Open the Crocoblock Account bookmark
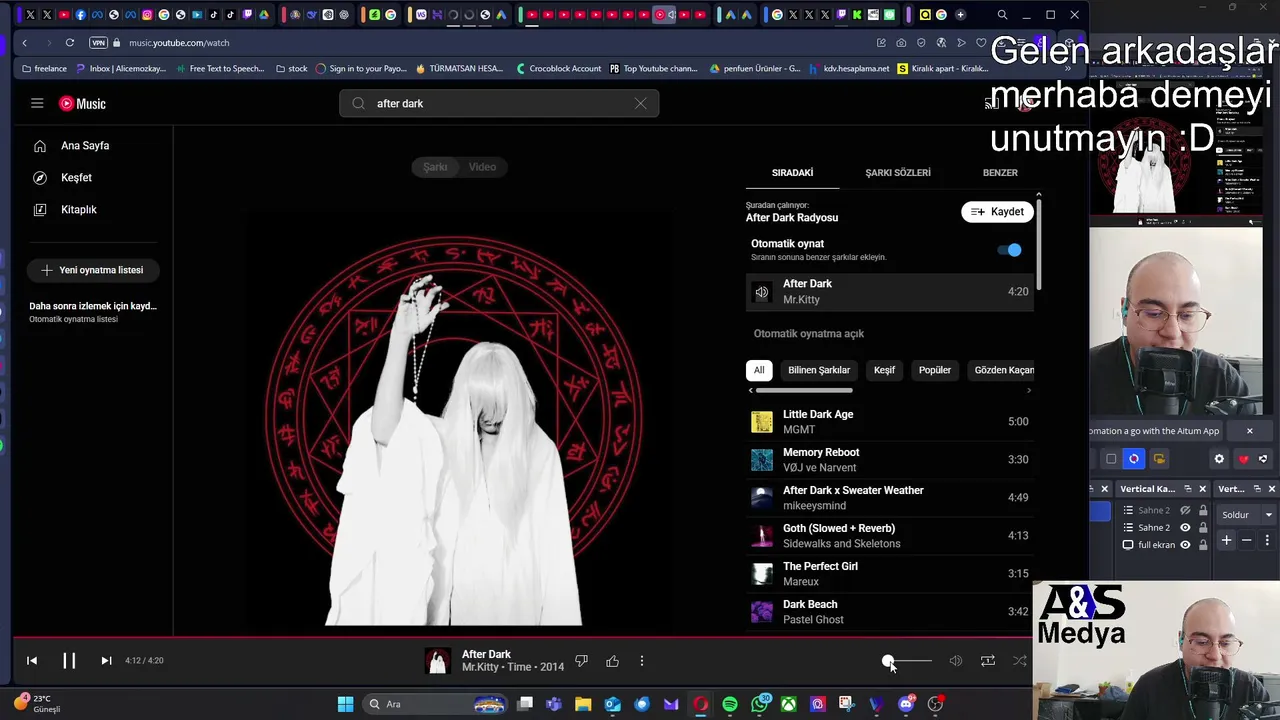This screenshot has width=1280, height=720. 558,69
